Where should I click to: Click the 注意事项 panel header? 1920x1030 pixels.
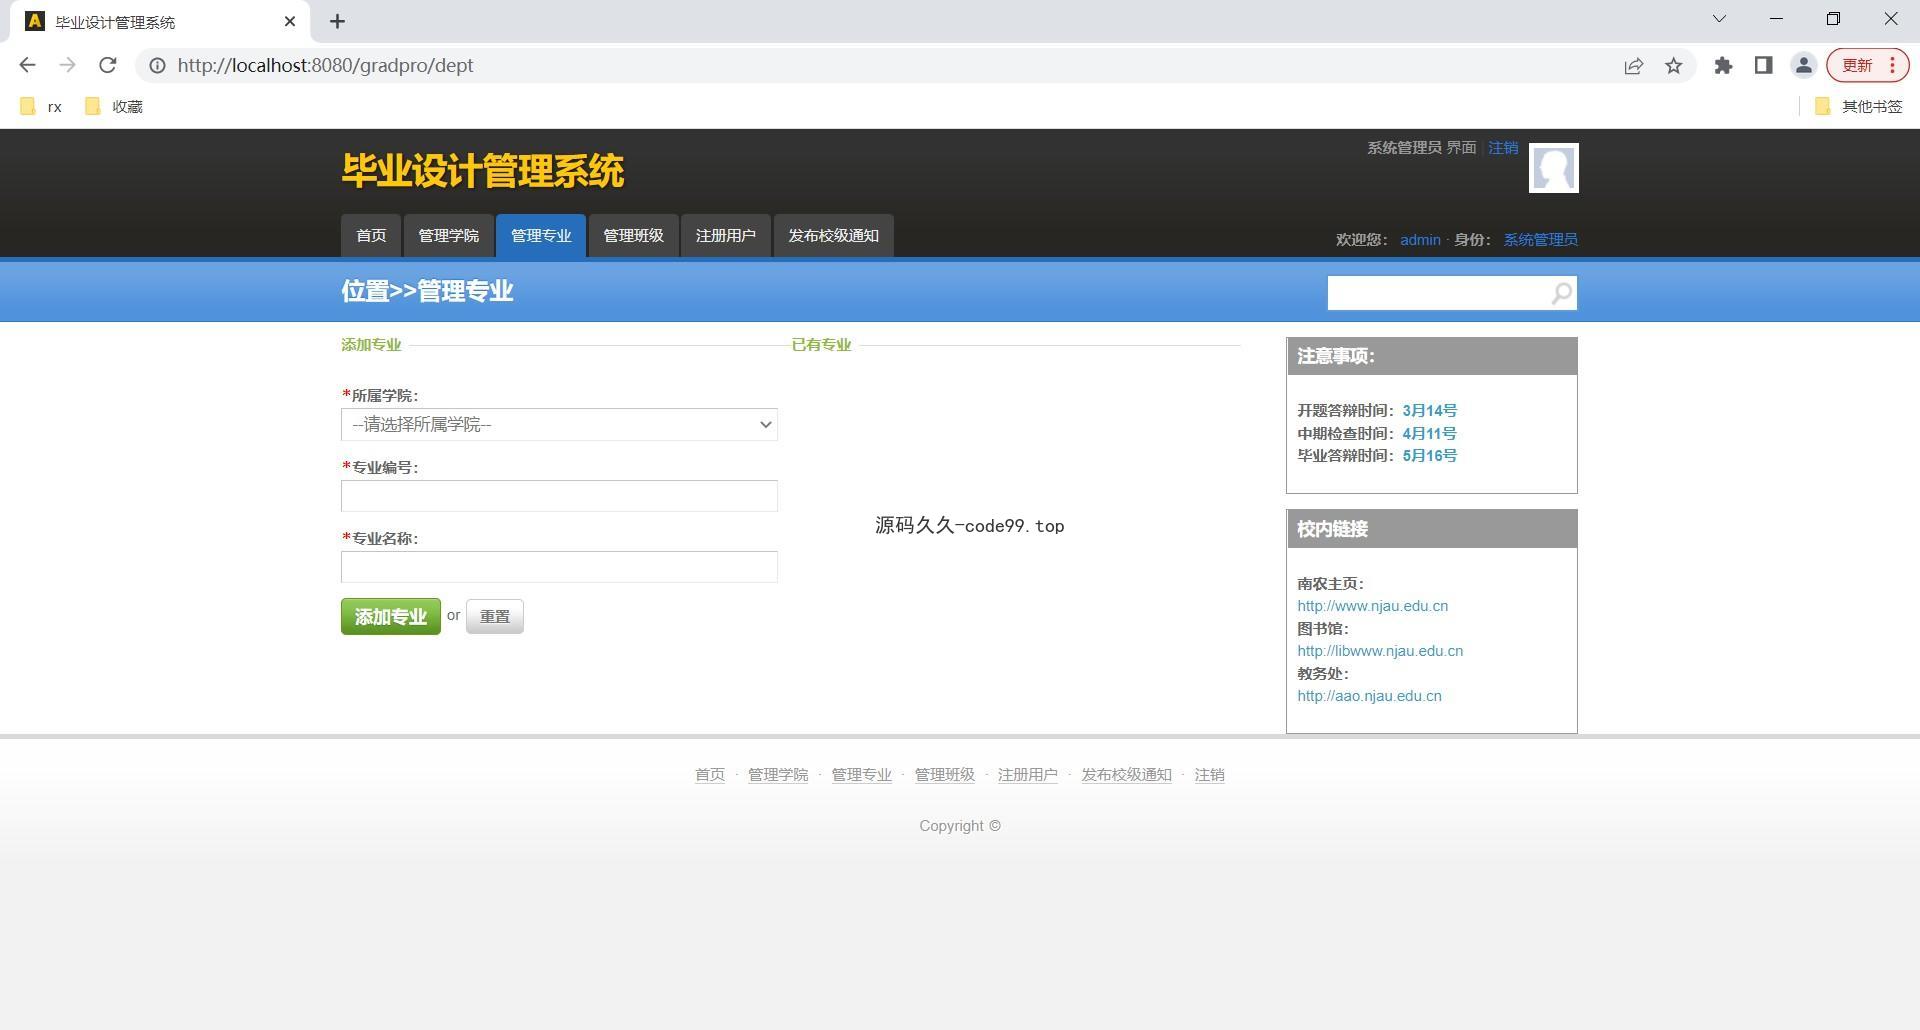tap(1432, 356)
